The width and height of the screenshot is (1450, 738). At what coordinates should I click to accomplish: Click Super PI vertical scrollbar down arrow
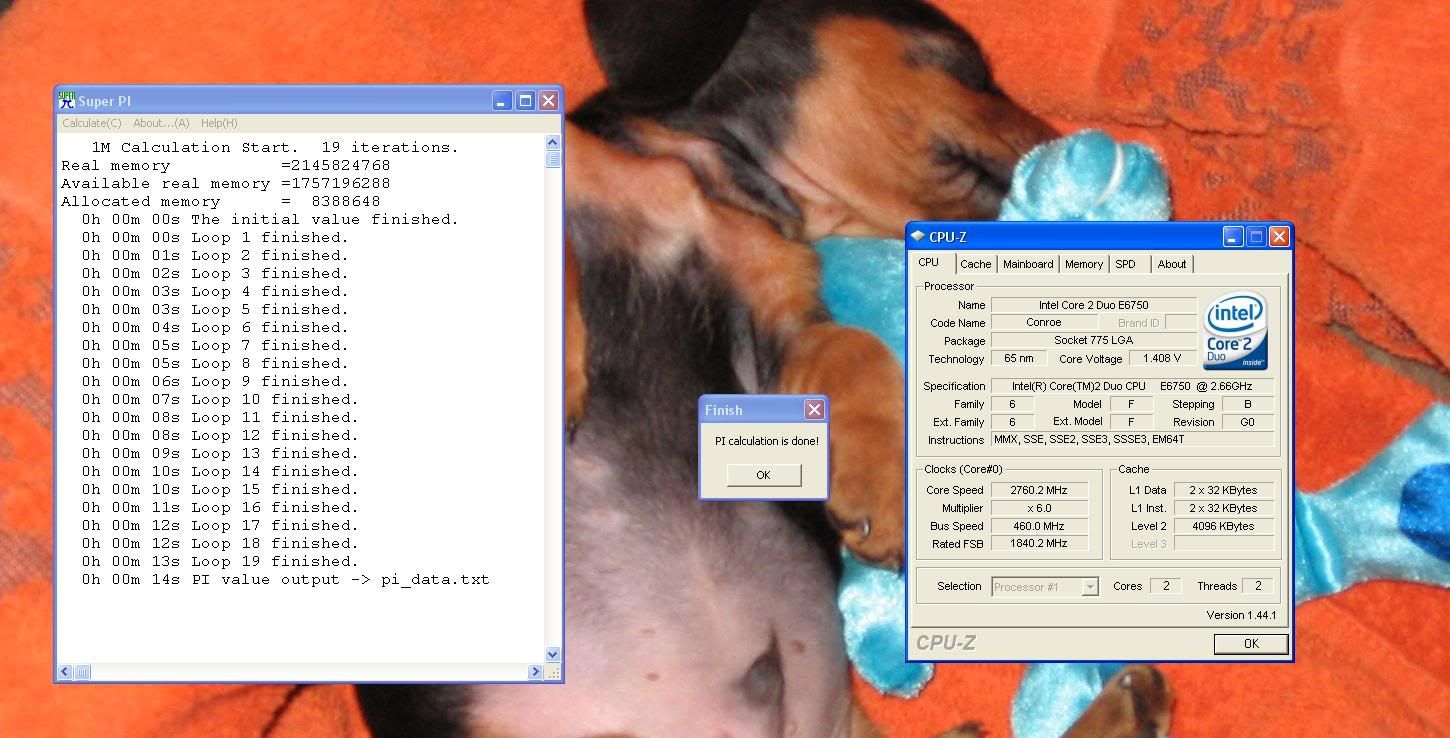click(x=553, y=655)
